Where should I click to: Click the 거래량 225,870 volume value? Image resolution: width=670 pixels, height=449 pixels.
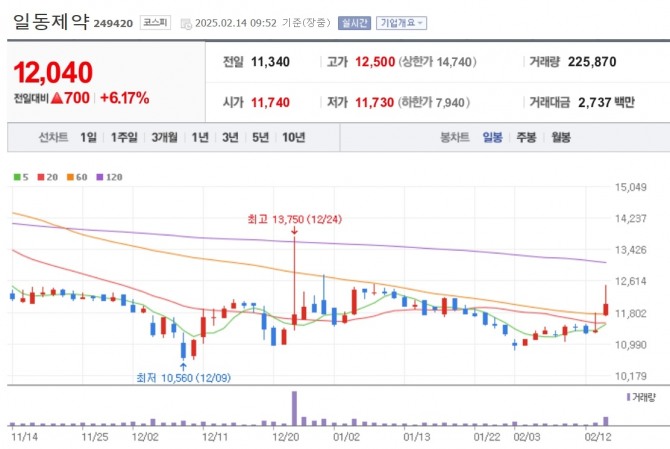coord(592,62)
